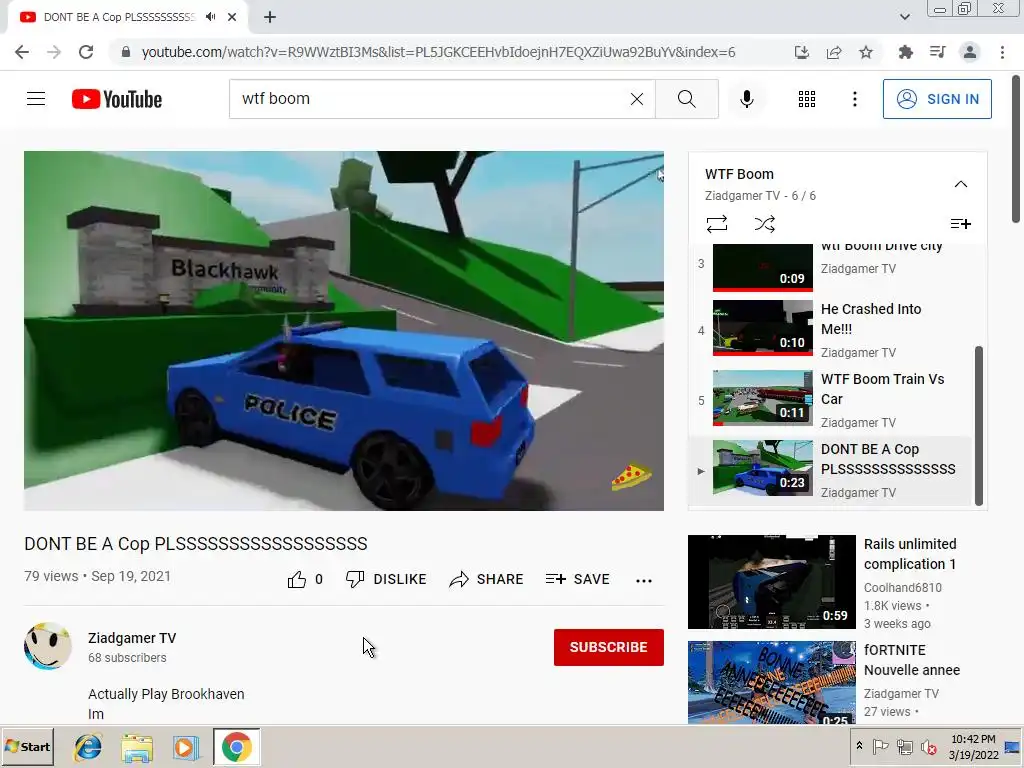Open fORTNITE Nouvelle annee title link
The width and height of the screenshot is (1024, 768).
click(x=912, y=660)
